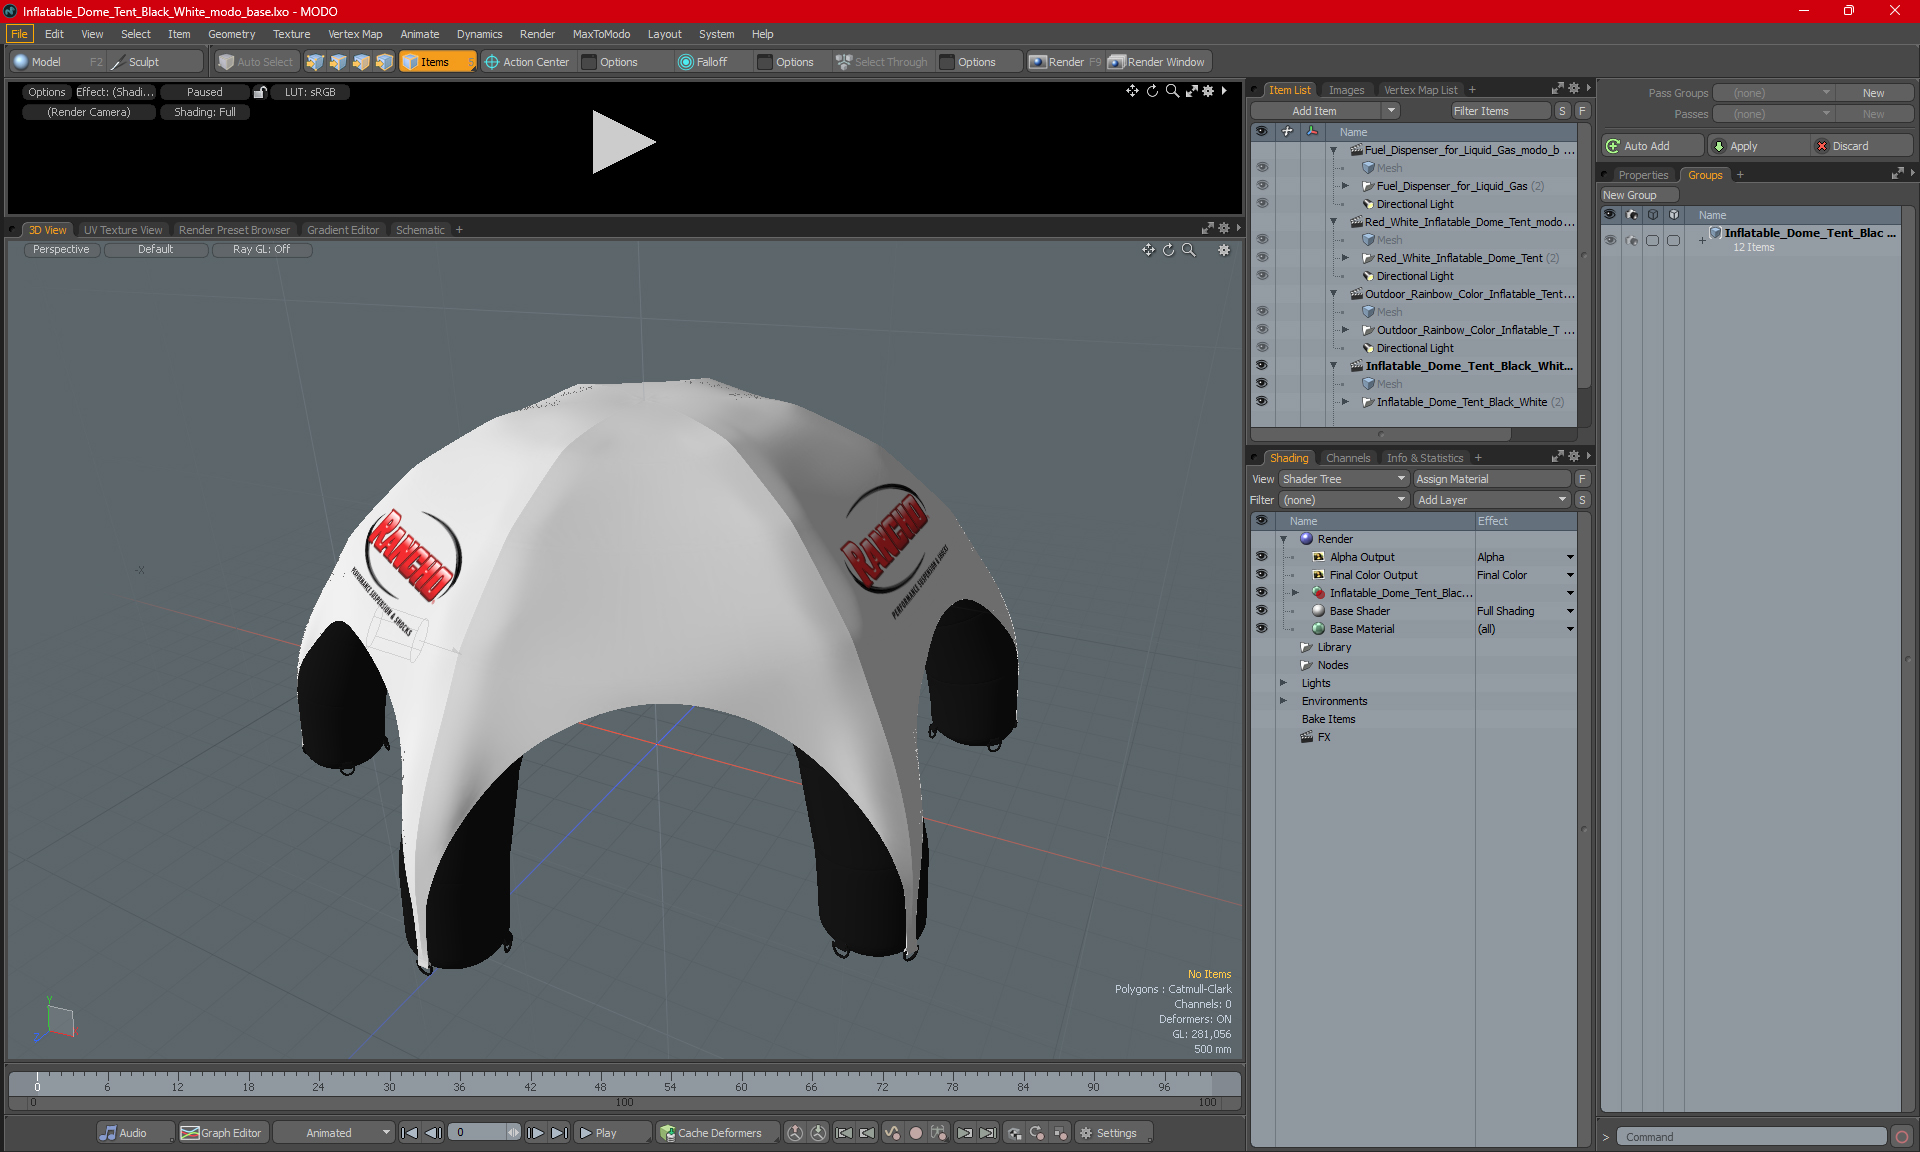Toggle visibility of Fuel_Dispenser_for_Liquid_Gas folder
1920x1152 pixels.
coord(1262,185)
